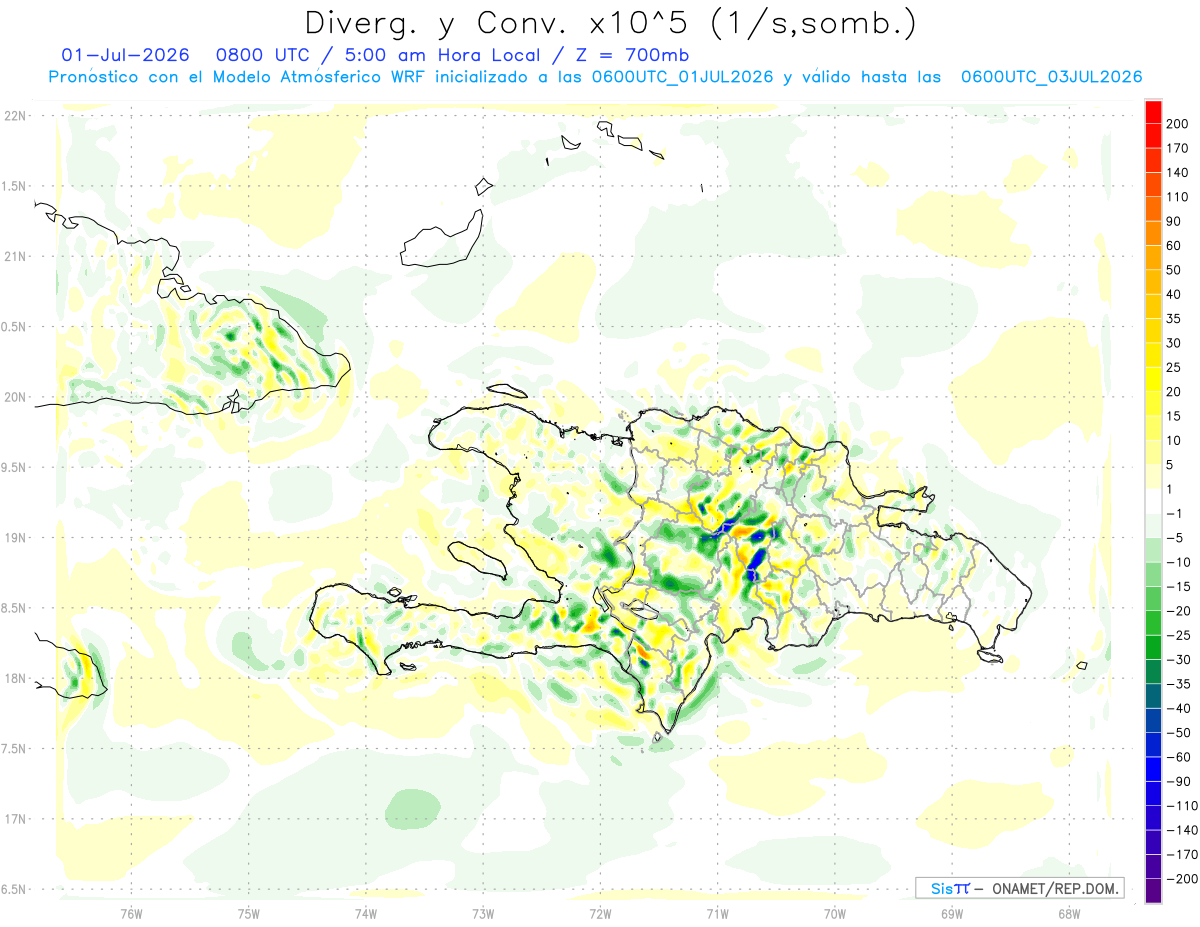The image size is (1200, 927).
Task: Click the latitude label '1.5N'
Action: pos(14,186)
